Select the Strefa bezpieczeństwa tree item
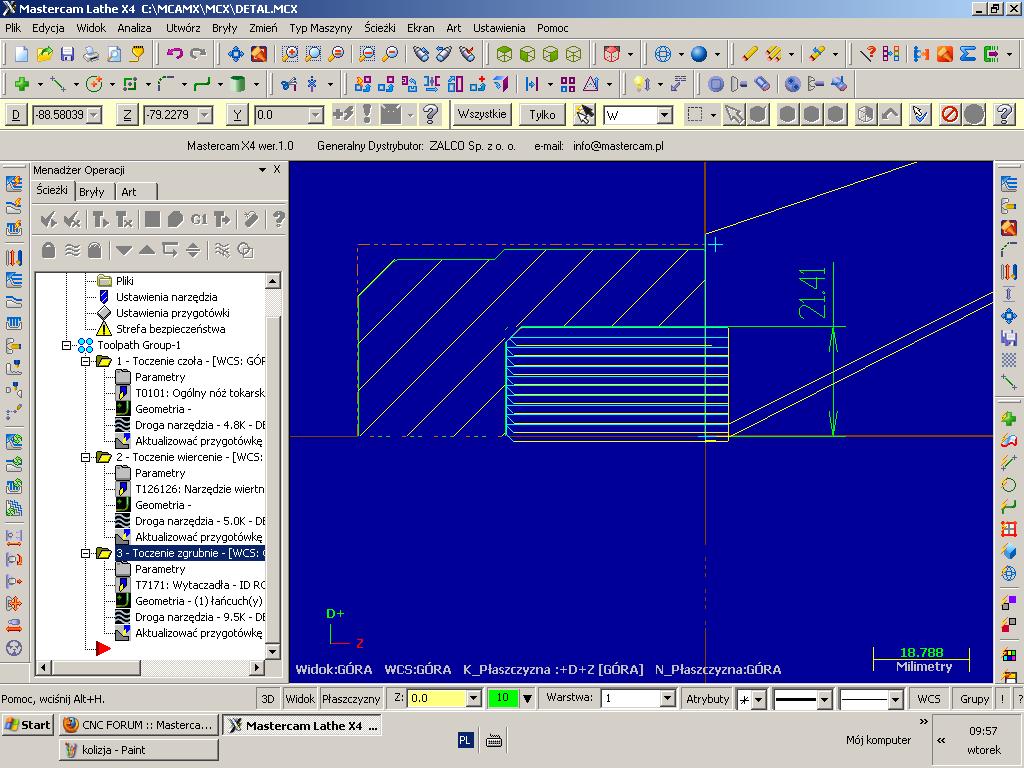This screenshot has width=1024, height=768. point(170,329)
